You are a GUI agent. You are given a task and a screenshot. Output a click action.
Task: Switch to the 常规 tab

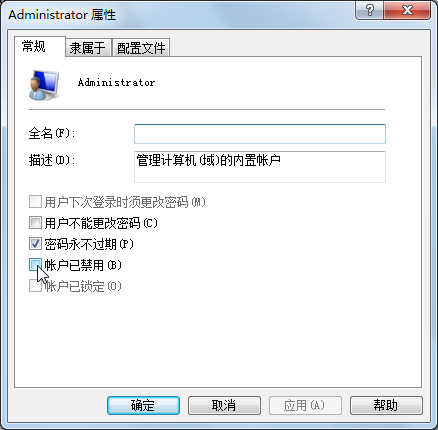pyautogui.click(x=34, y=46)
